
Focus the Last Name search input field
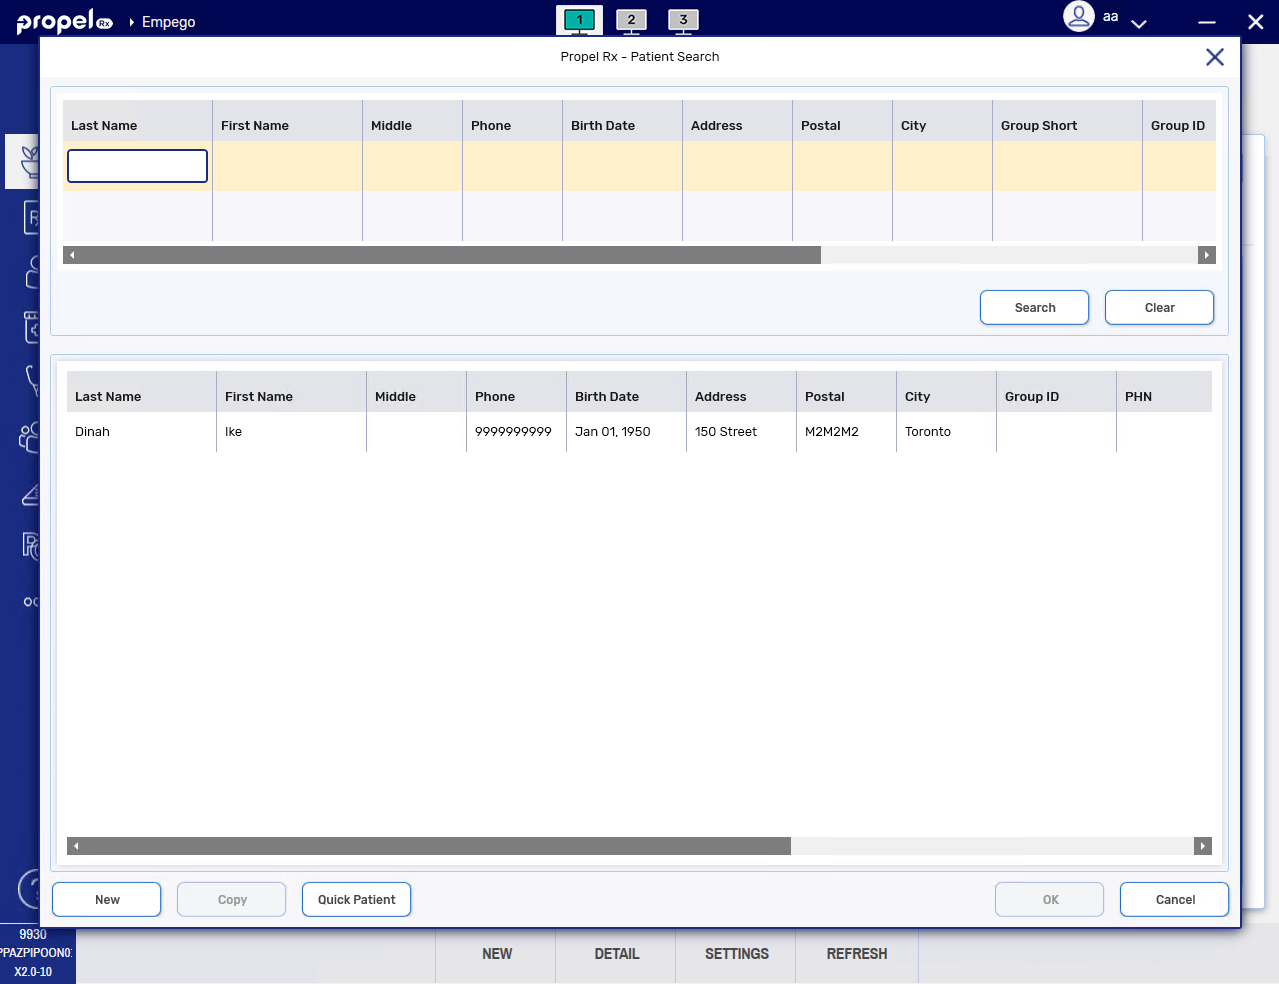137,166
